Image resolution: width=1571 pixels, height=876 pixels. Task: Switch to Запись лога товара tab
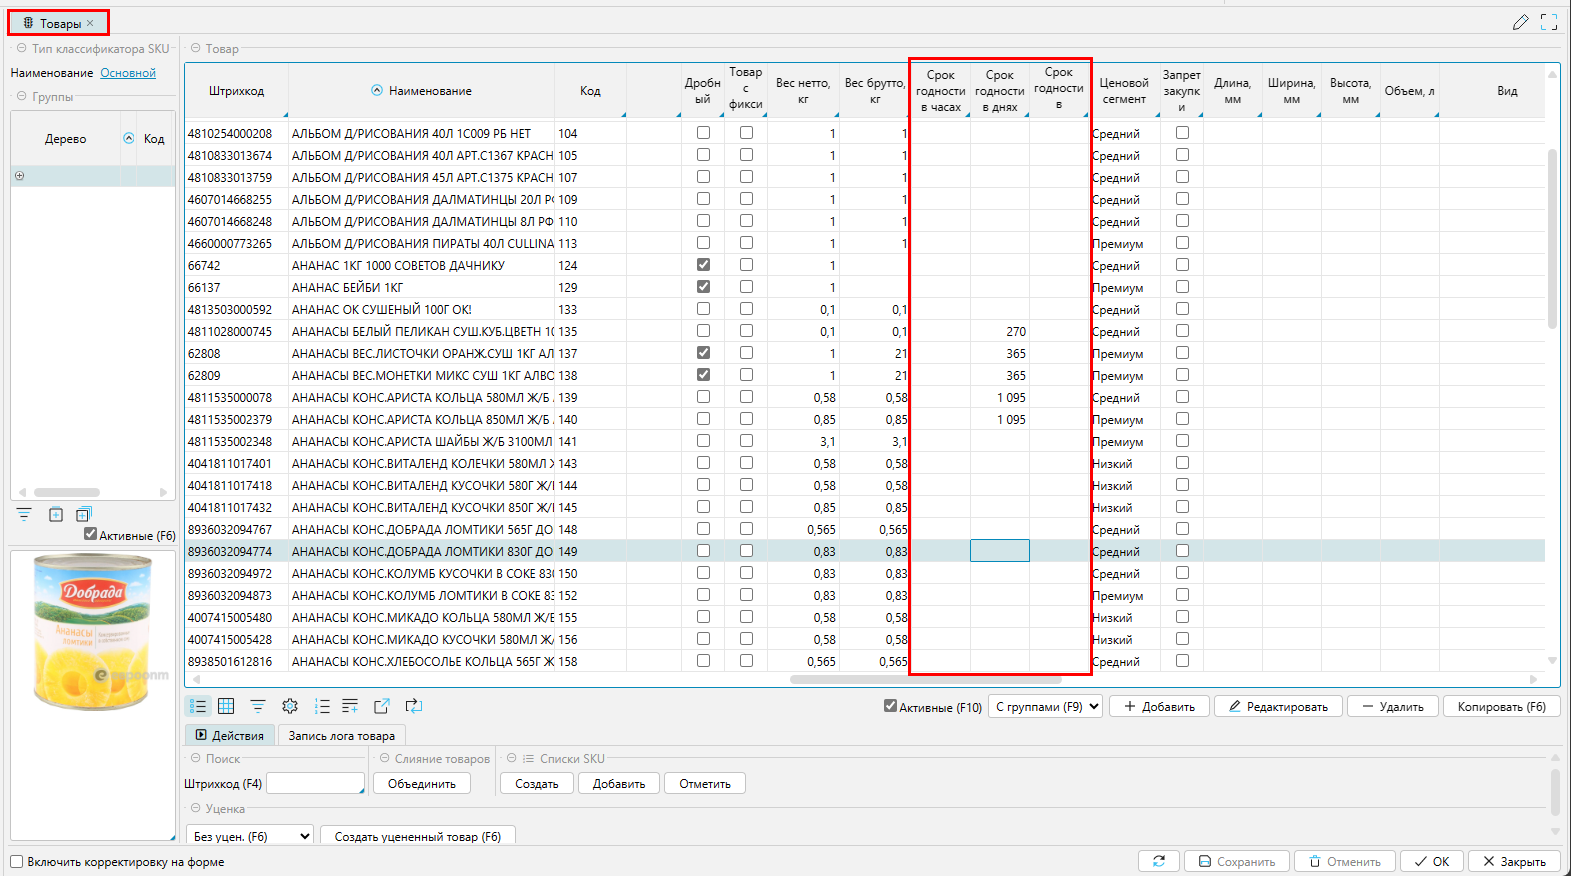pos(341,735)
